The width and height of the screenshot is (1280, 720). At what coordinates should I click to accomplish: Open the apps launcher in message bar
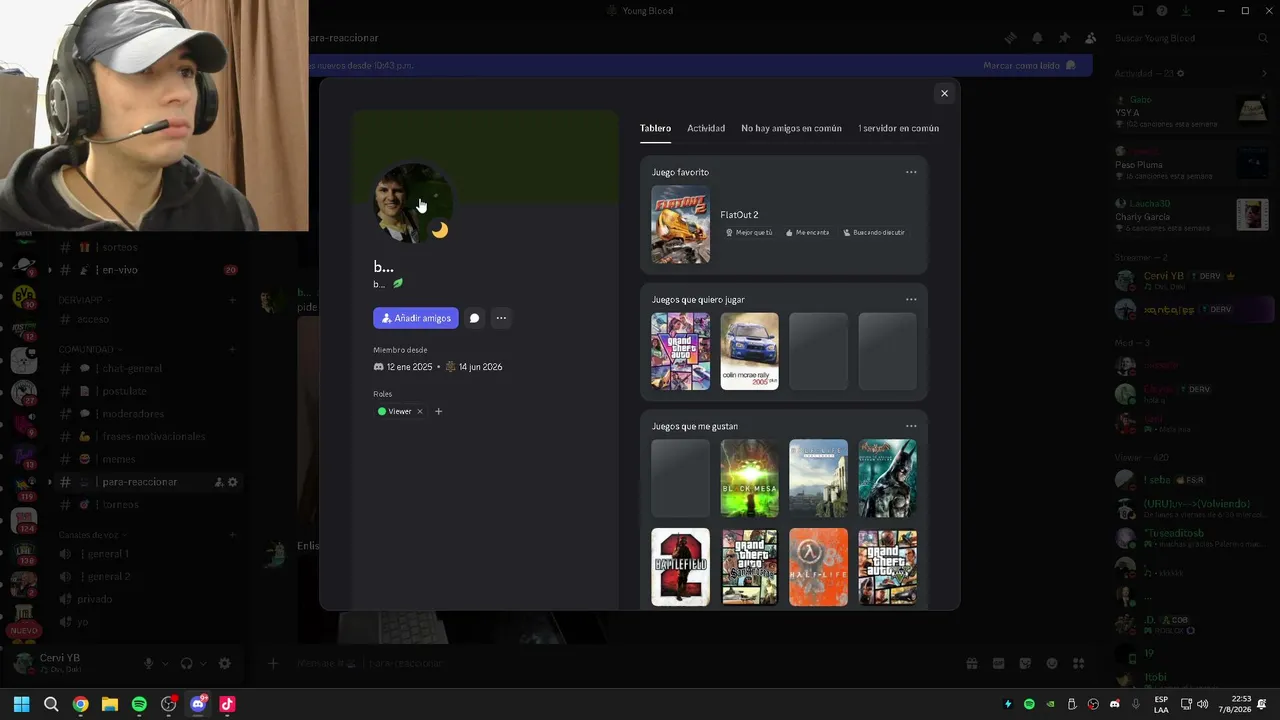pyautogui.click(x=1078, y=663)
